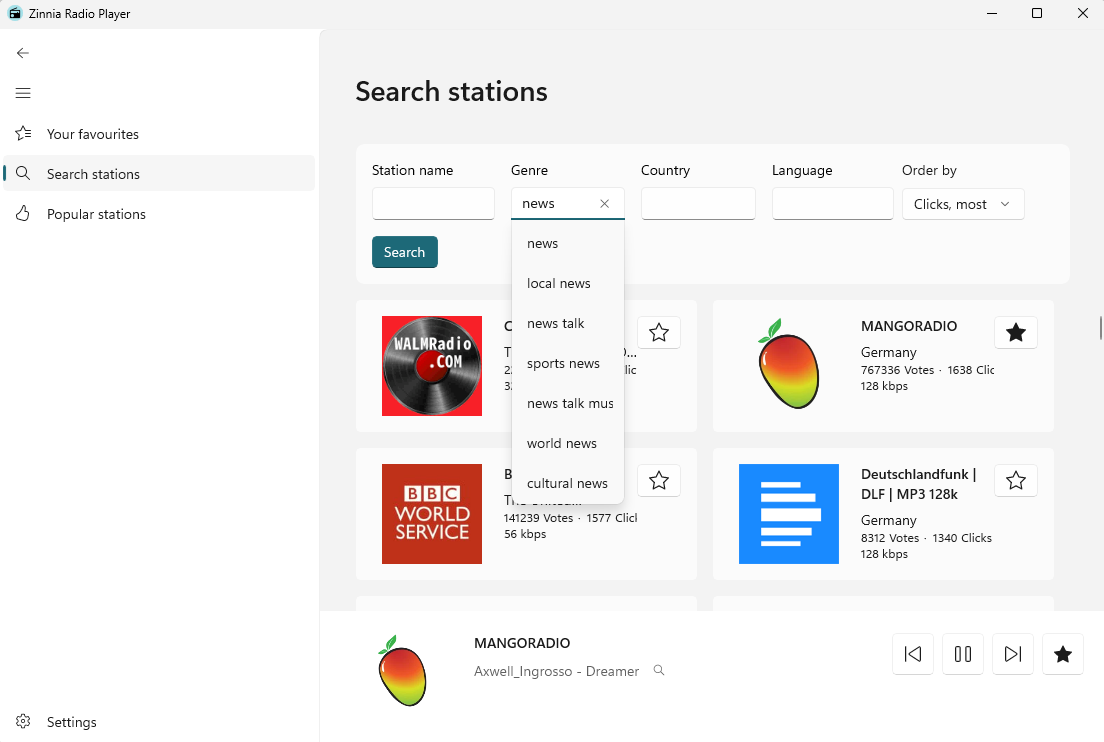This screenshot has width=1104, height=742.
Task: Toggle the hamburger navigation menu
Action: point(23,93)
